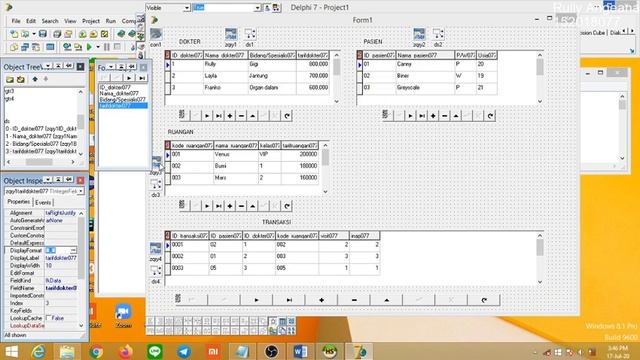The height and width of the screenshot is (360, 640).
Task: Click the Venus cell in RUANGAN grid
Action: (x=236, y=155)
